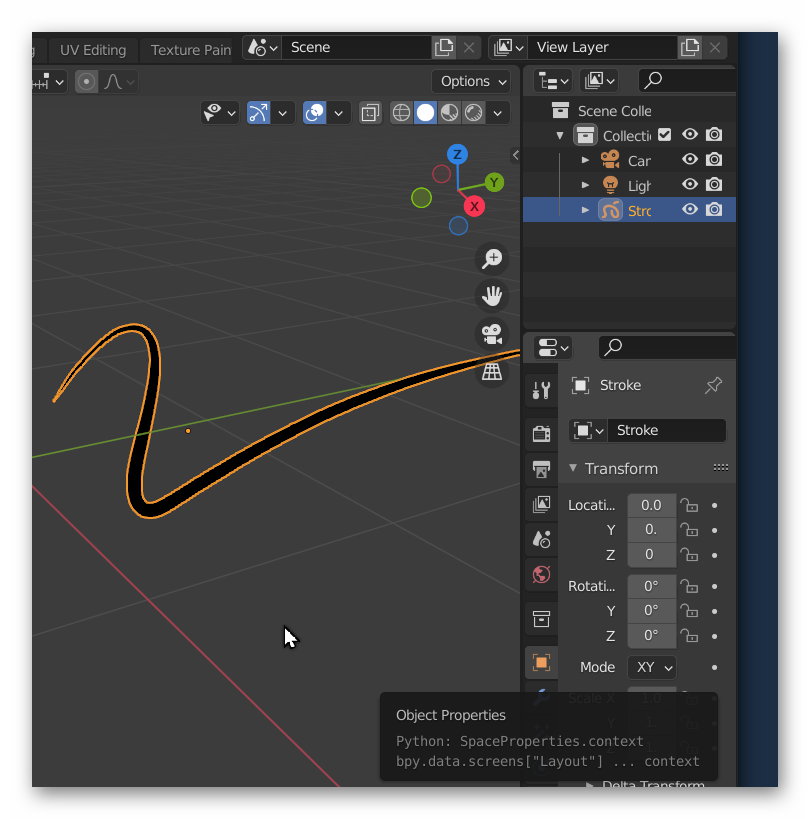Switch to rendered shading
Image resolution: width=810 pixels, height=819 pixels.
[474, 113]
